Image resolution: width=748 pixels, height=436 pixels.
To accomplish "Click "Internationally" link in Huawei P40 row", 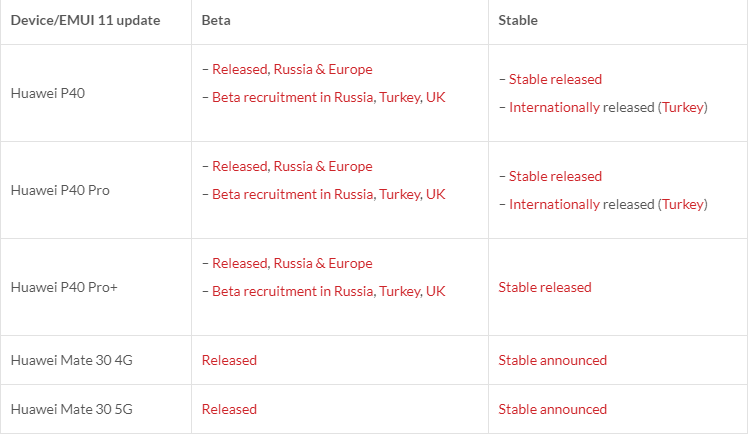I will (x=554, y=107).
